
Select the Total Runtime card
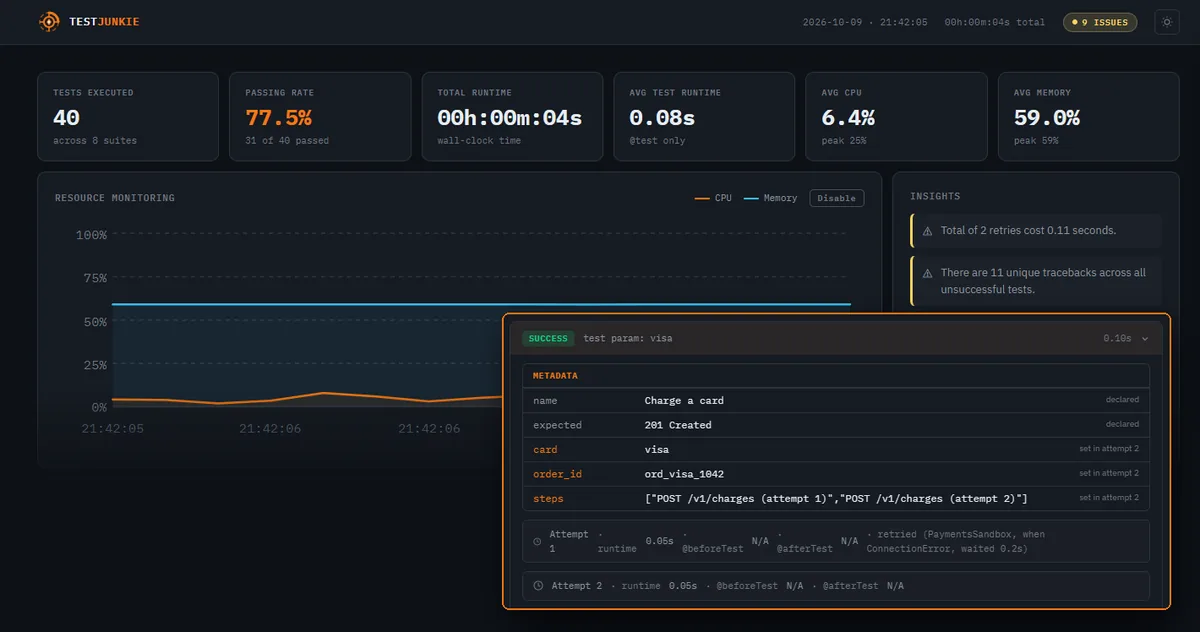[x=512, y=116]
